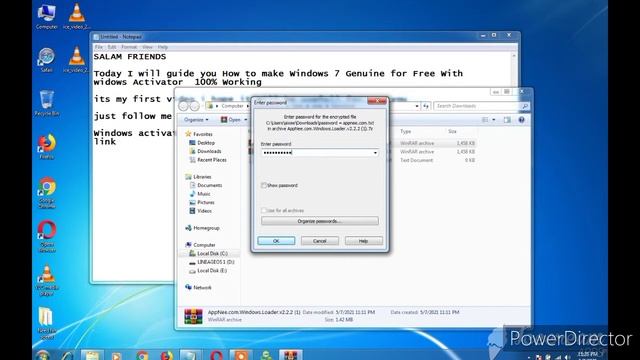Click the Change your view icon
Image resolution: width=640 pixels, height=360 pixels.
485,120
